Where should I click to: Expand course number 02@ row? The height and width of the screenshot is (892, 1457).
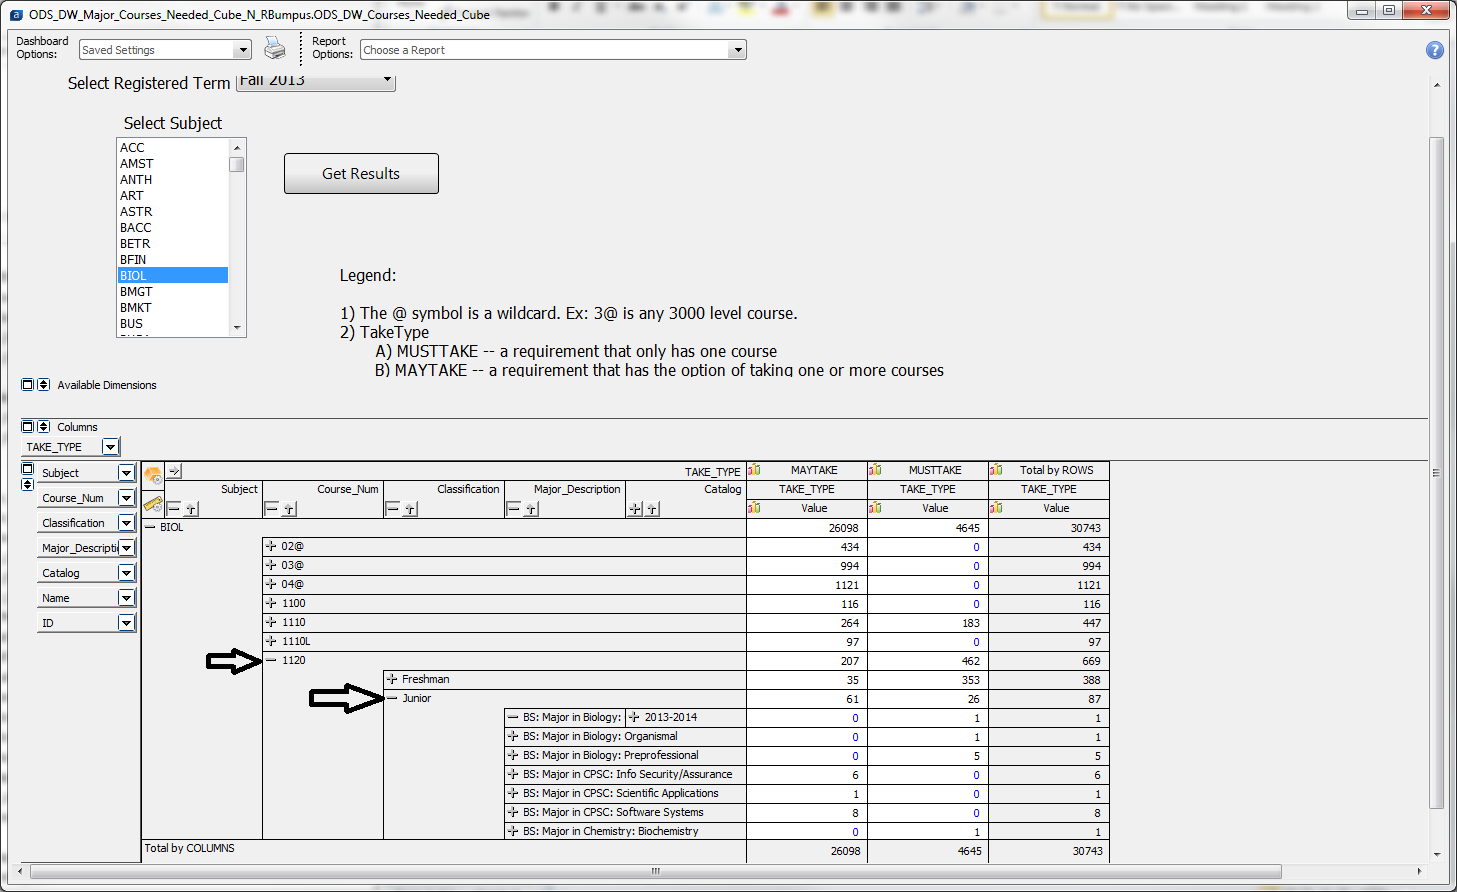click(x=270, y=546)
